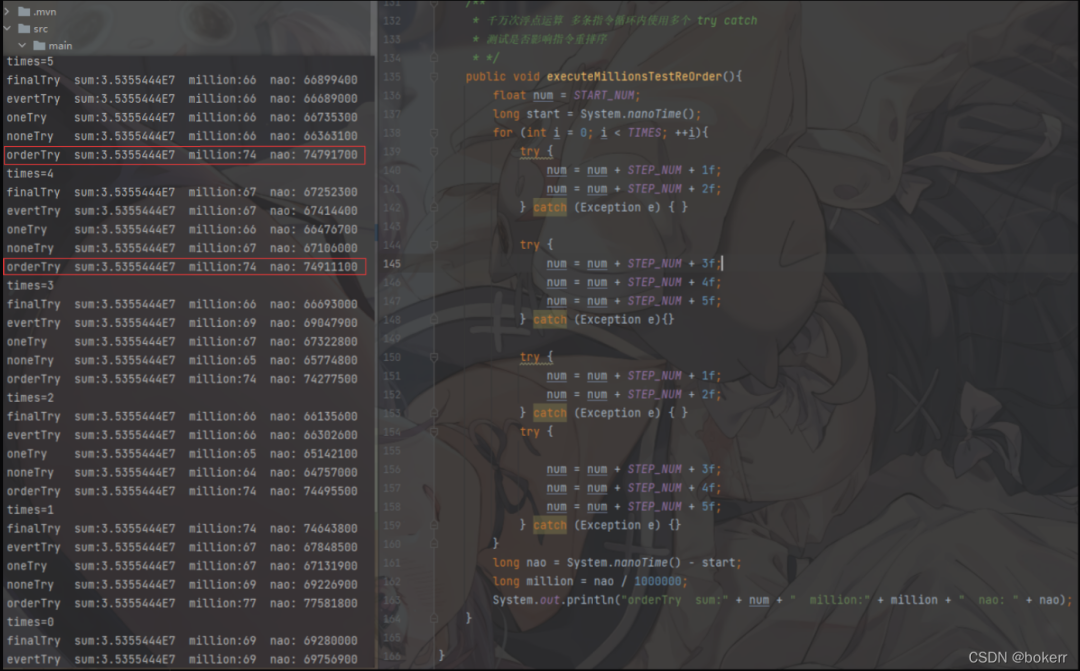
Task: Click line number 145 in the gutter
Action: [x=392, y=263]
